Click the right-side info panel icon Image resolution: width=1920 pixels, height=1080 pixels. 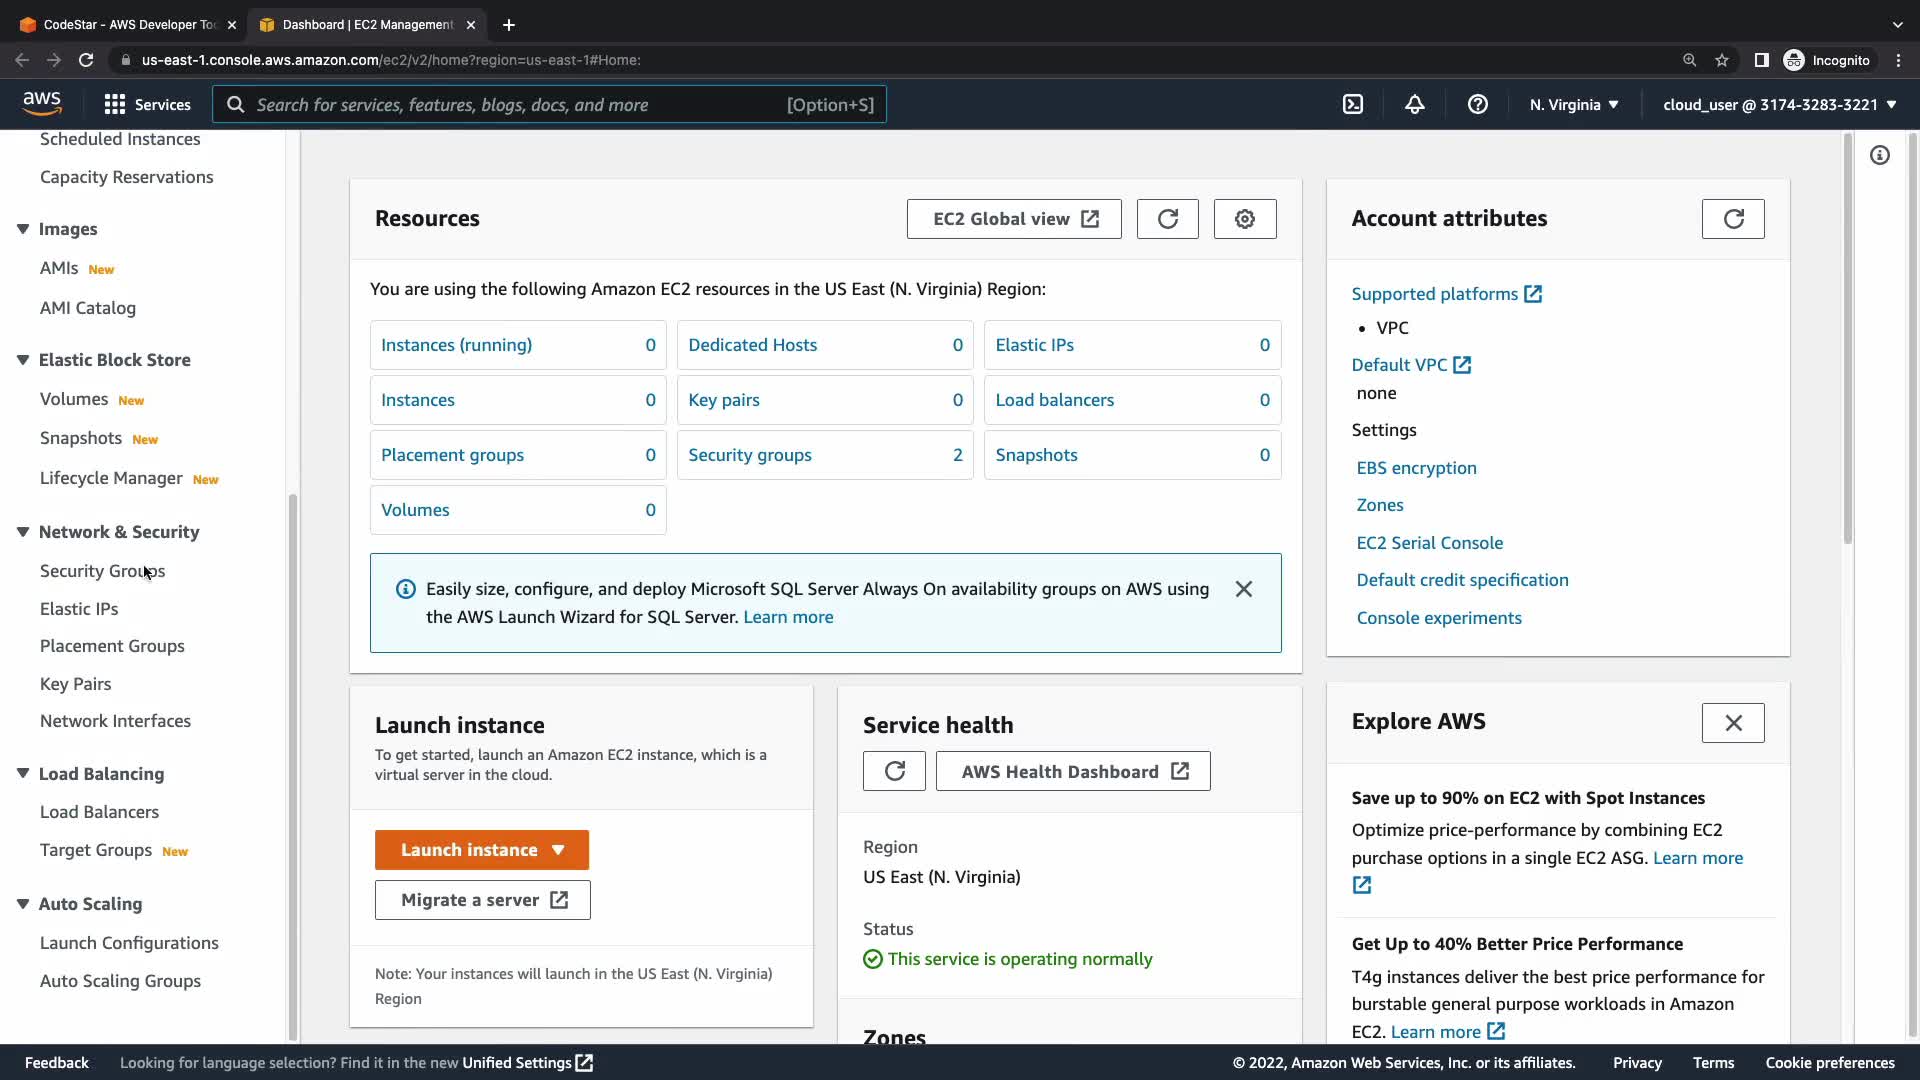coord(1880,155)
